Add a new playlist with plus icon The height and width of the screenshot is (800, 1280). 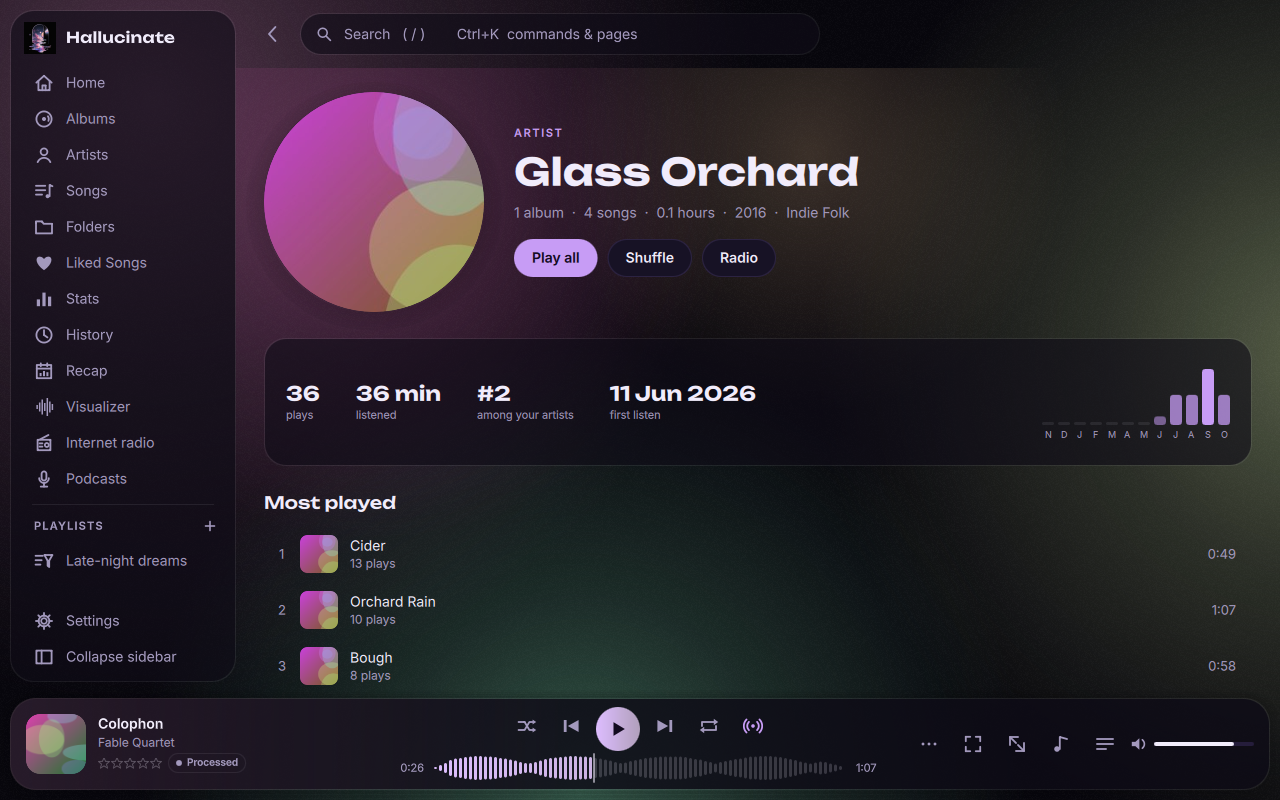tap(210, 526)
